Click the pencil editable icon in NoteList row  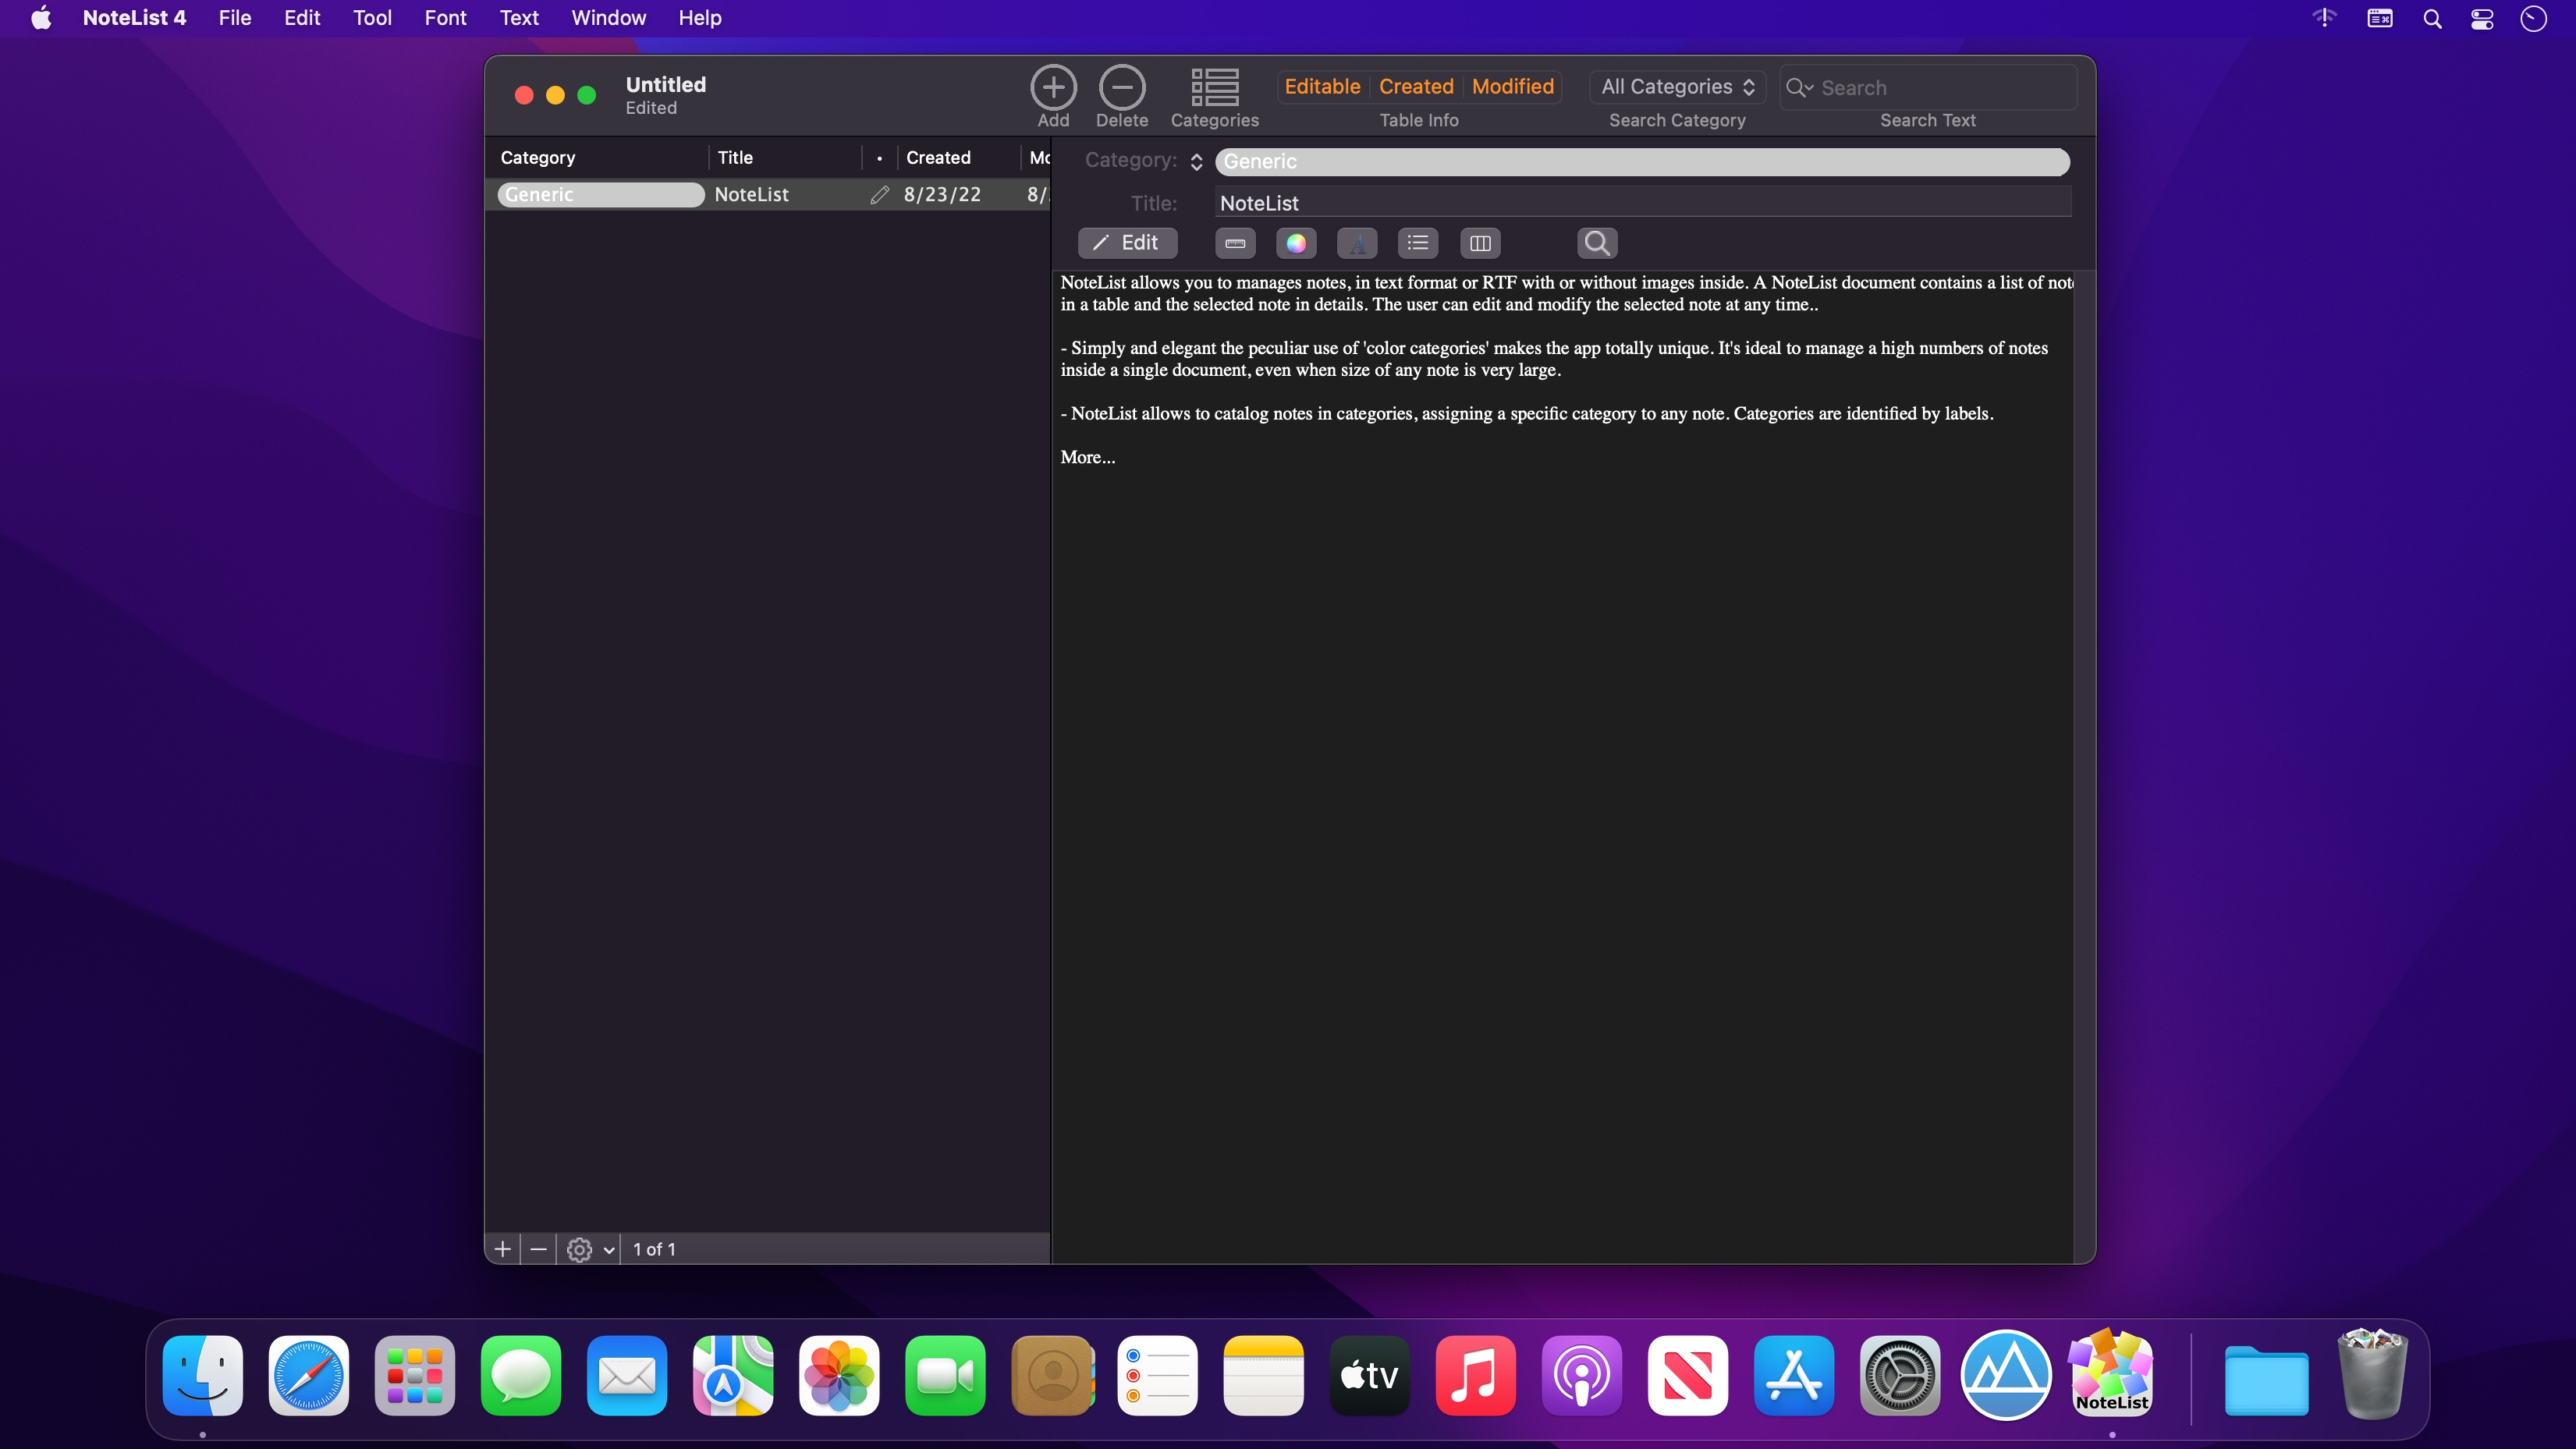879,195
